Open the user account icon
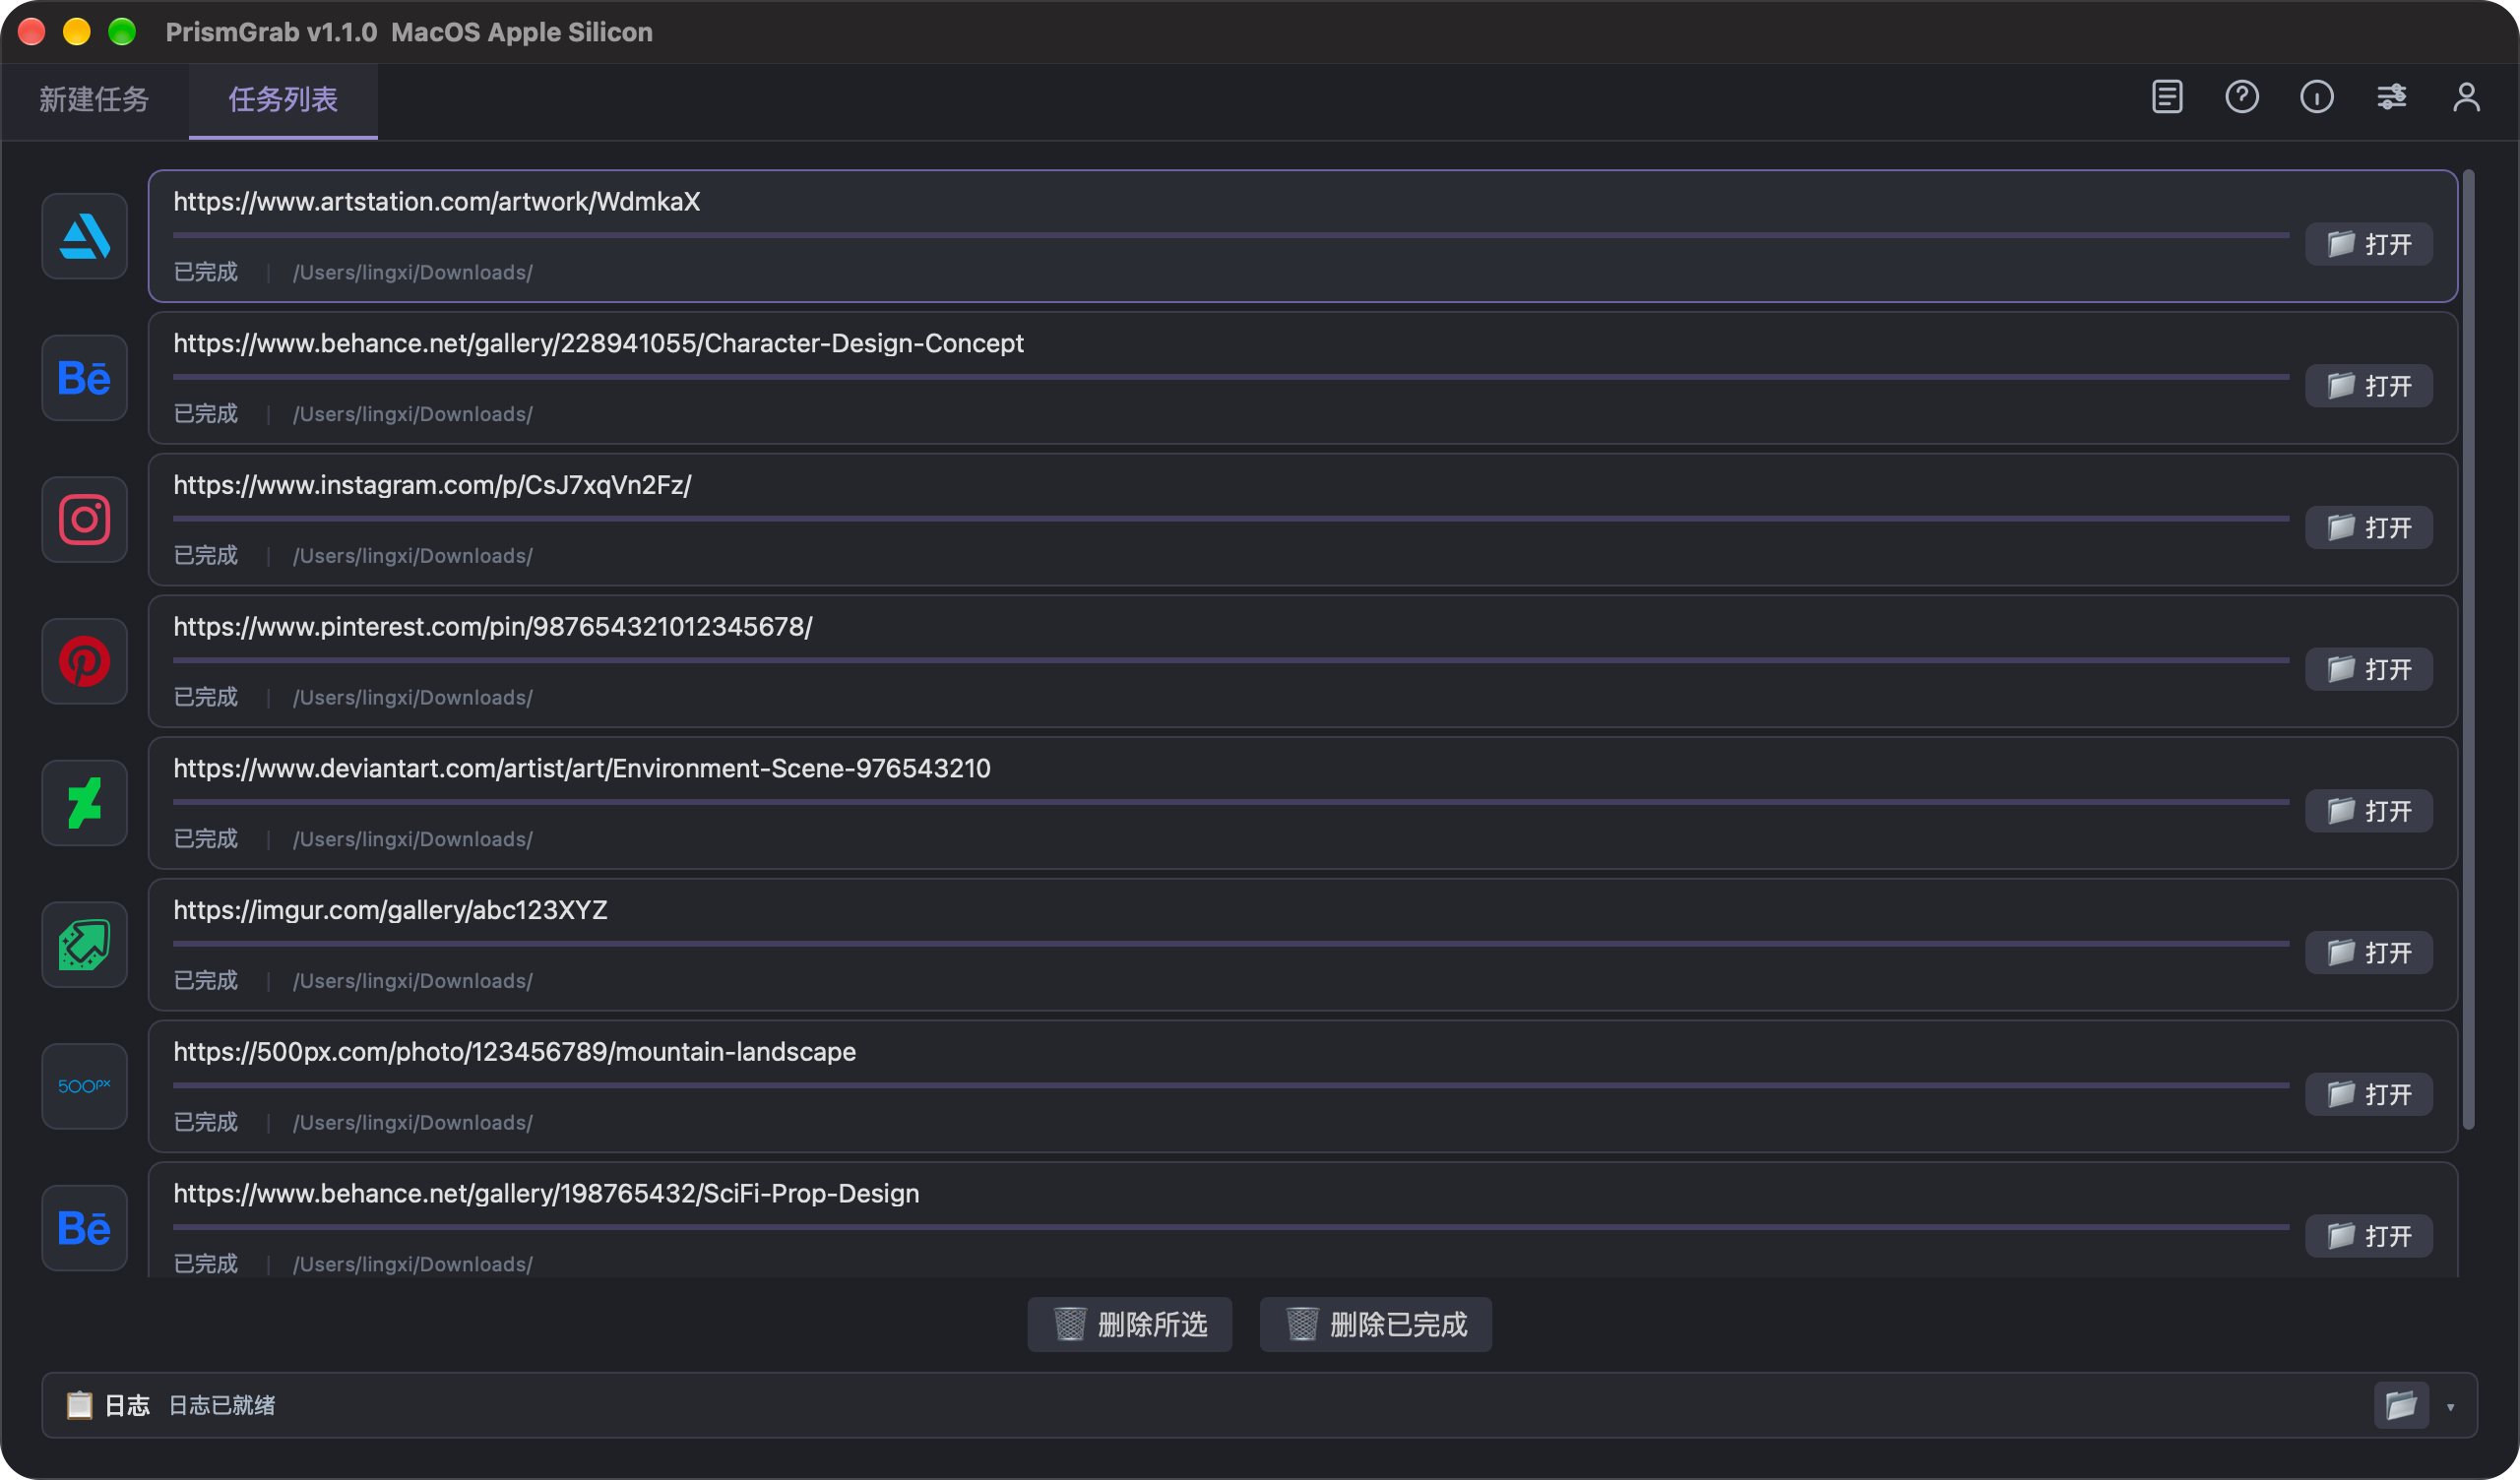The height and width of the screenshot is (1480, 2520). [x=2467, y=97]
